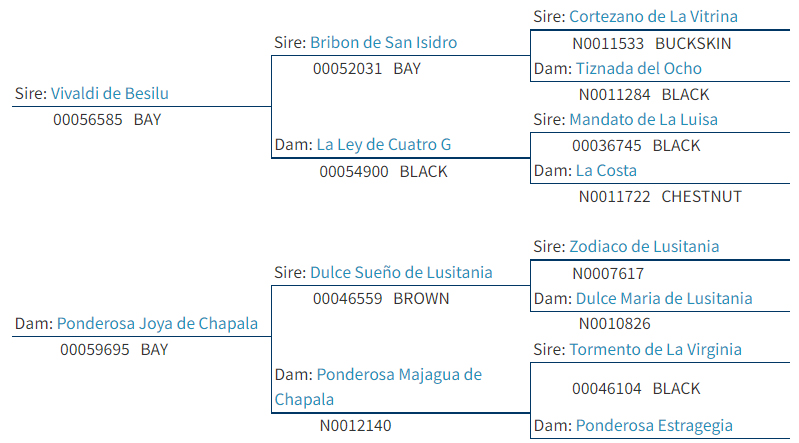Select Dulce Maria de Lusitania link
Image resolution: width=799 pixels, height=443 pixels.
click(x=664, y=299)
